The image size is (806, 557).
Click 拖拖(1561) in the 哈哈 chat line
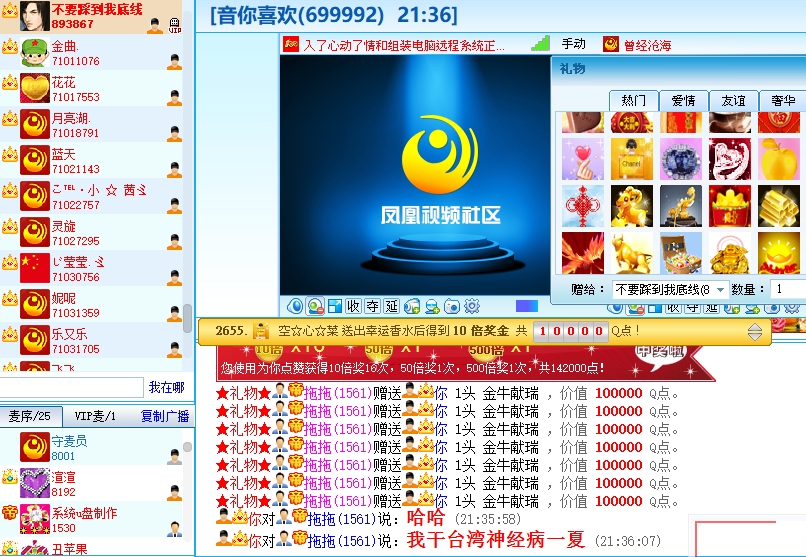point(341,519)
